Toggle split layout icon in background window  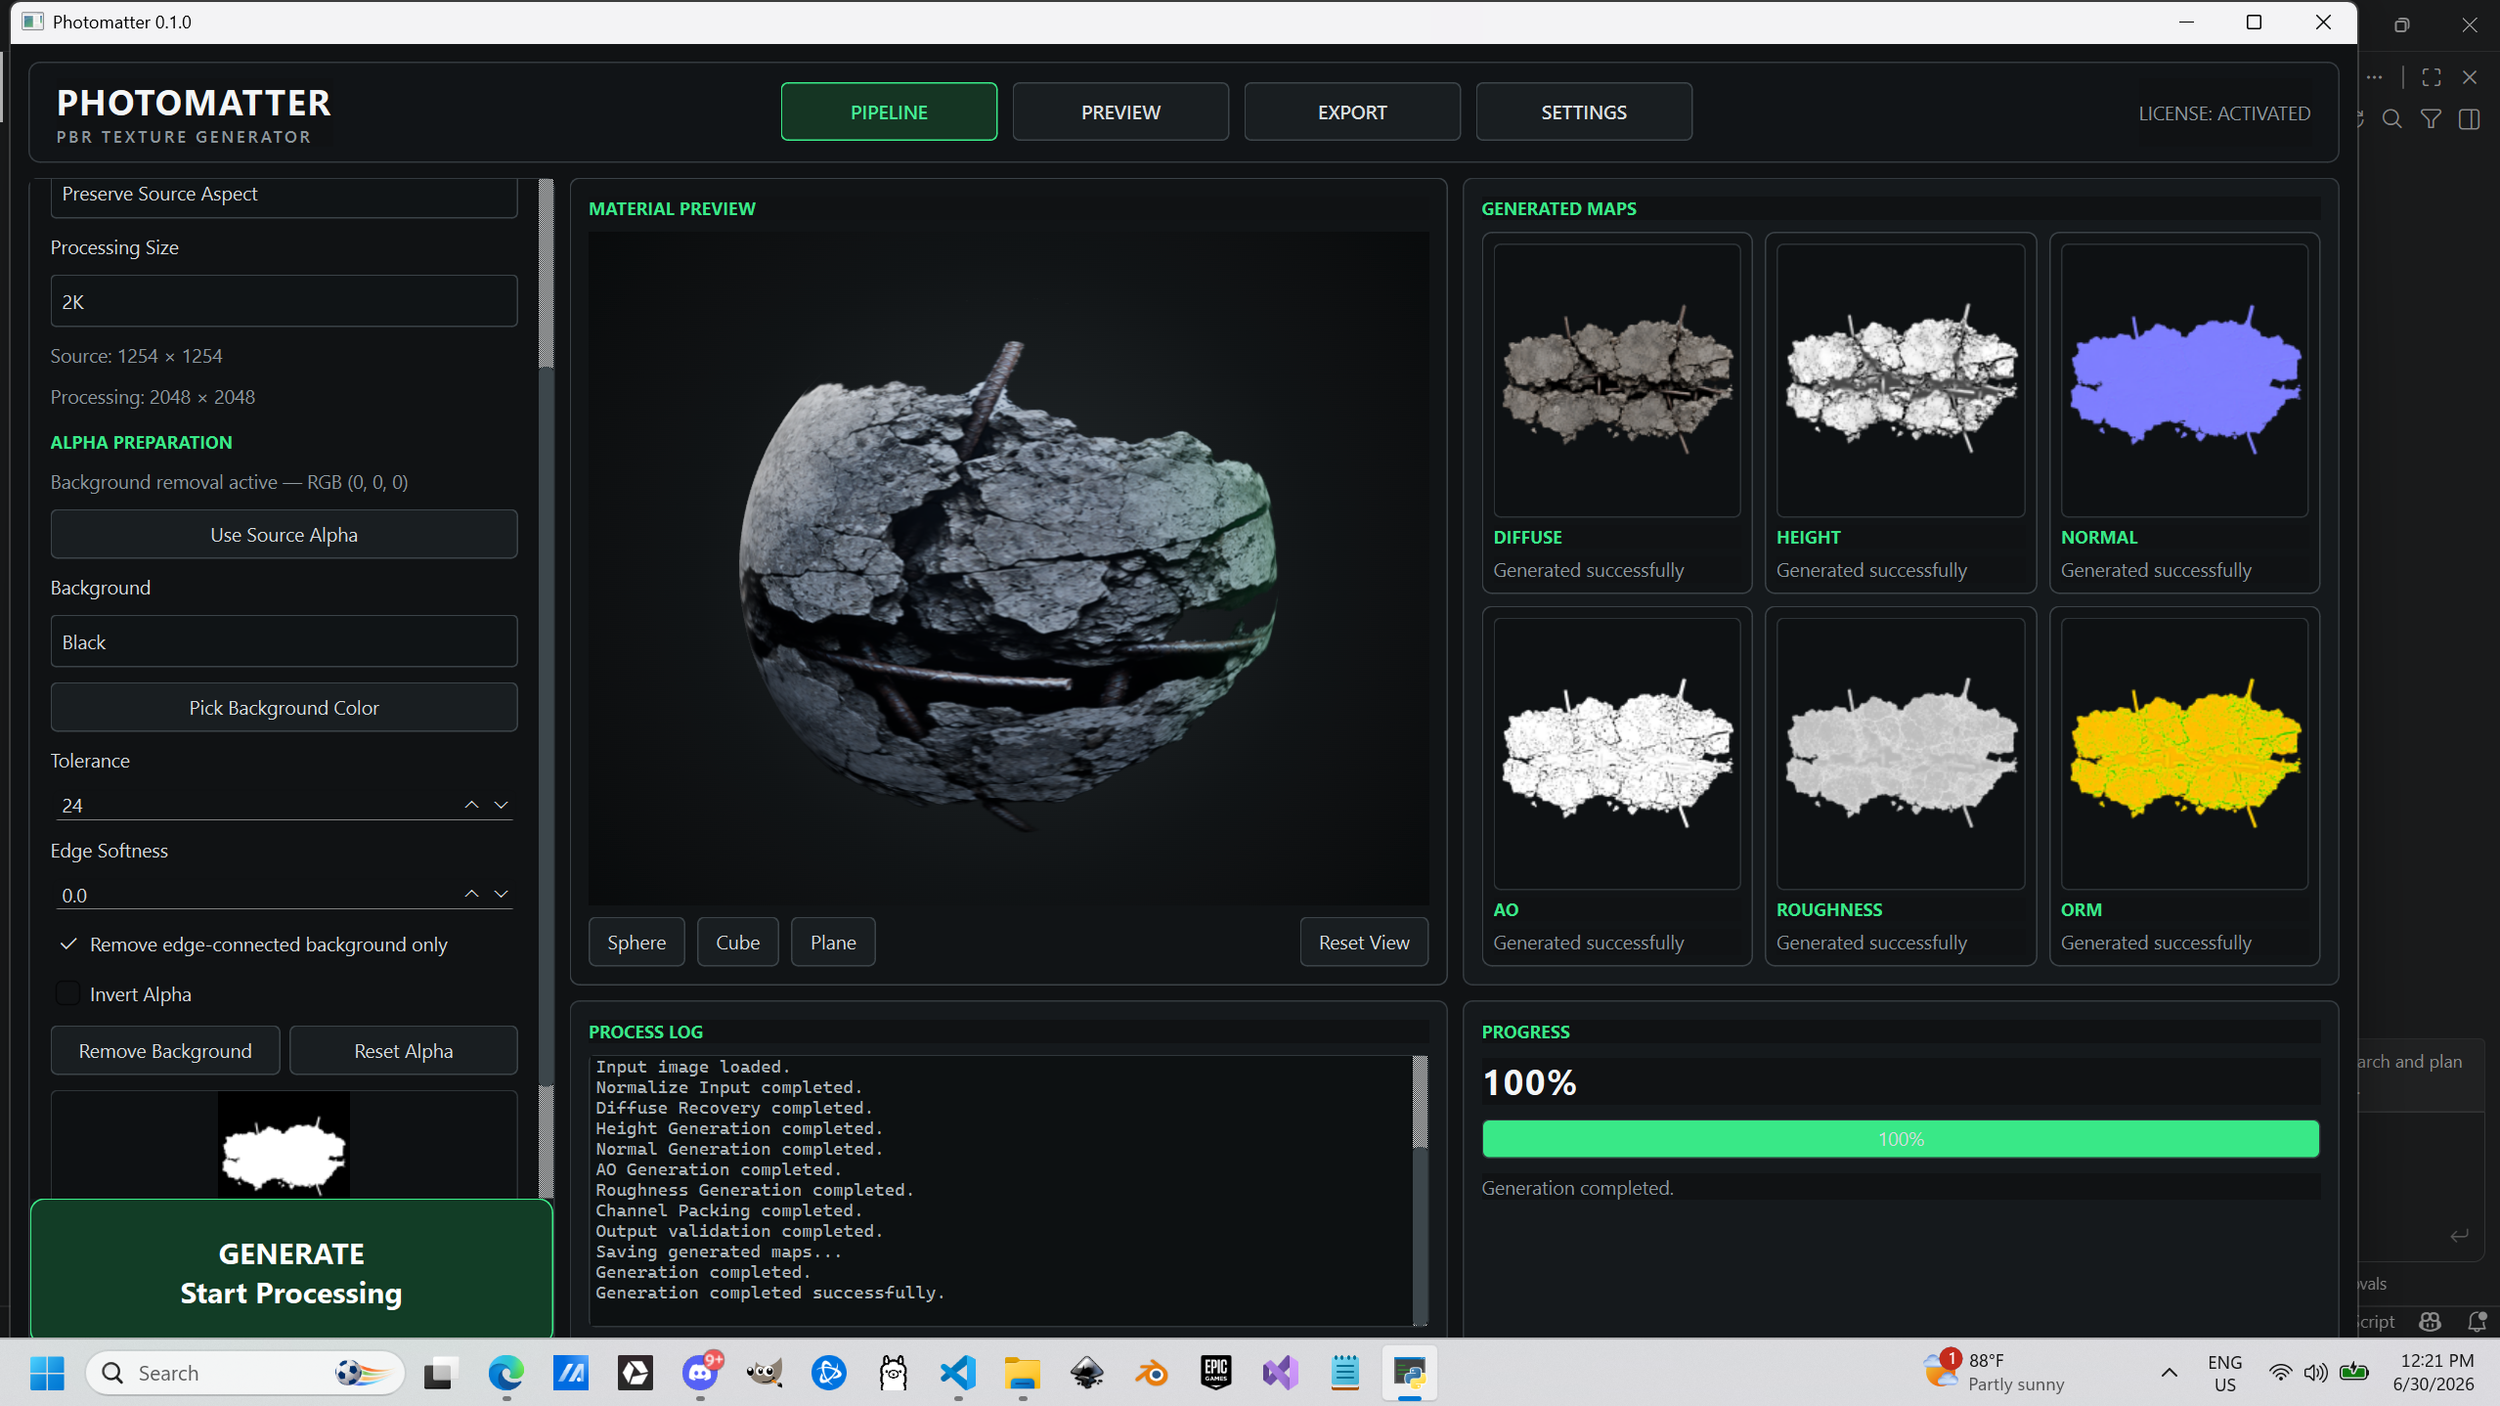pyautogui.click(x=2469, y=119)
